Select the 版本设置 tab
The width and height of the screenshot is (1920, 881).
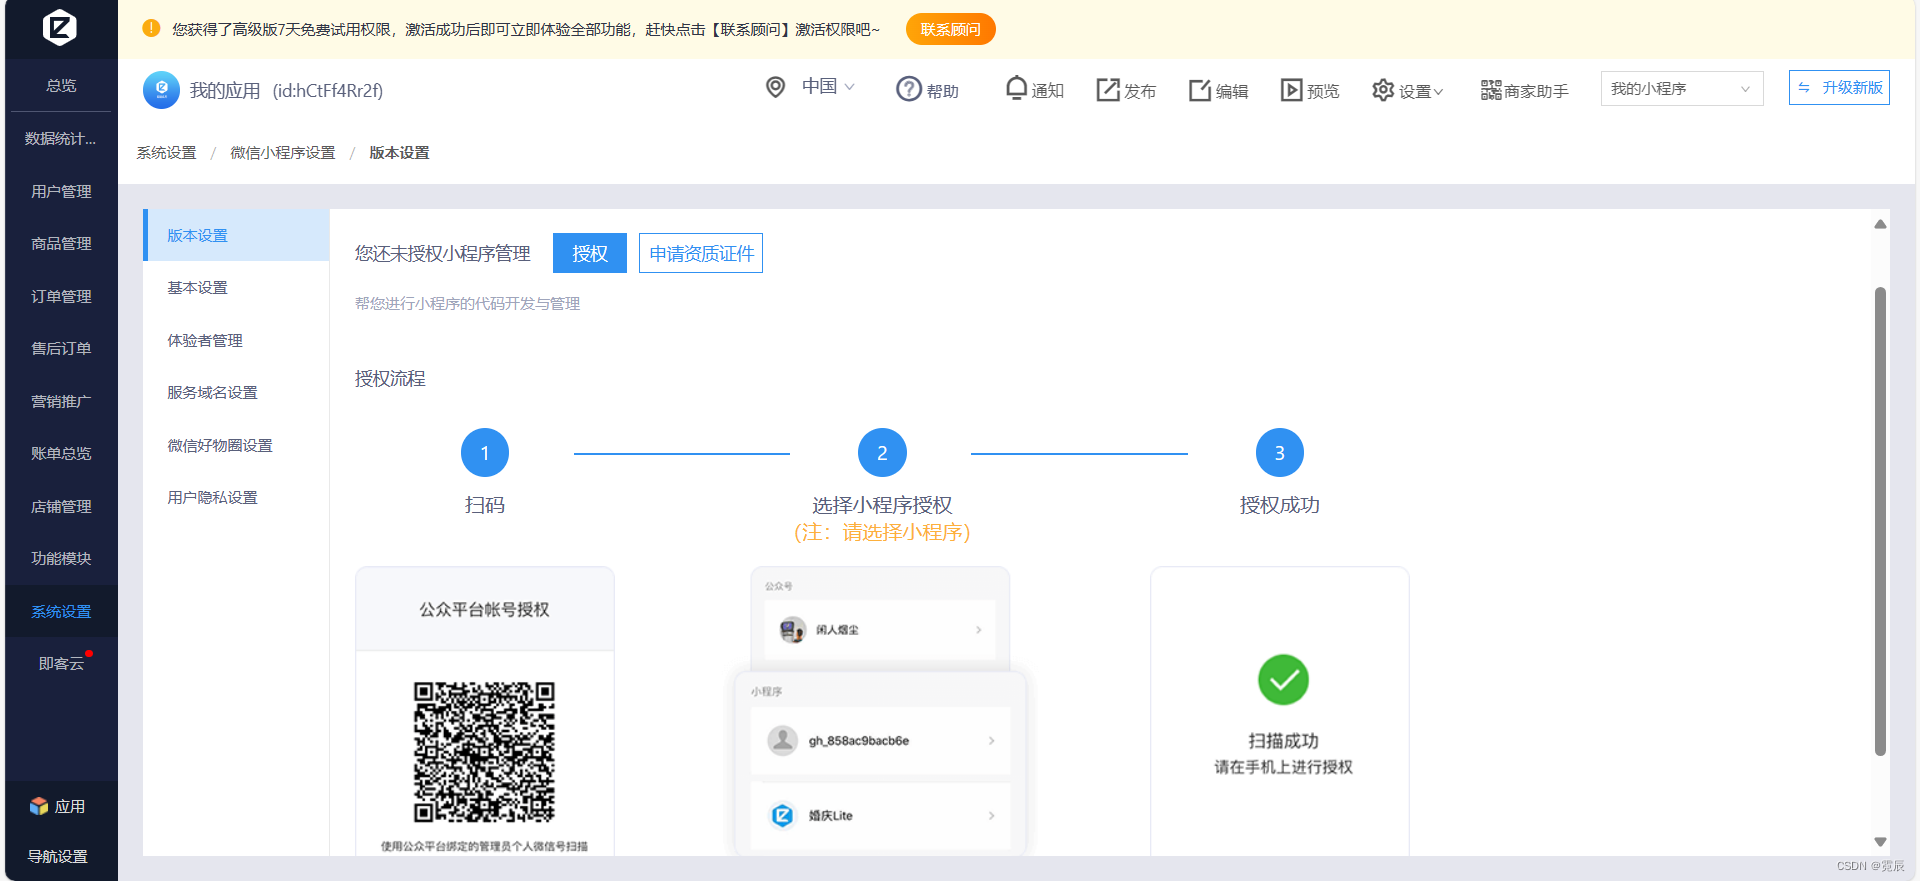pyautogui.click(x=236, y=235)
